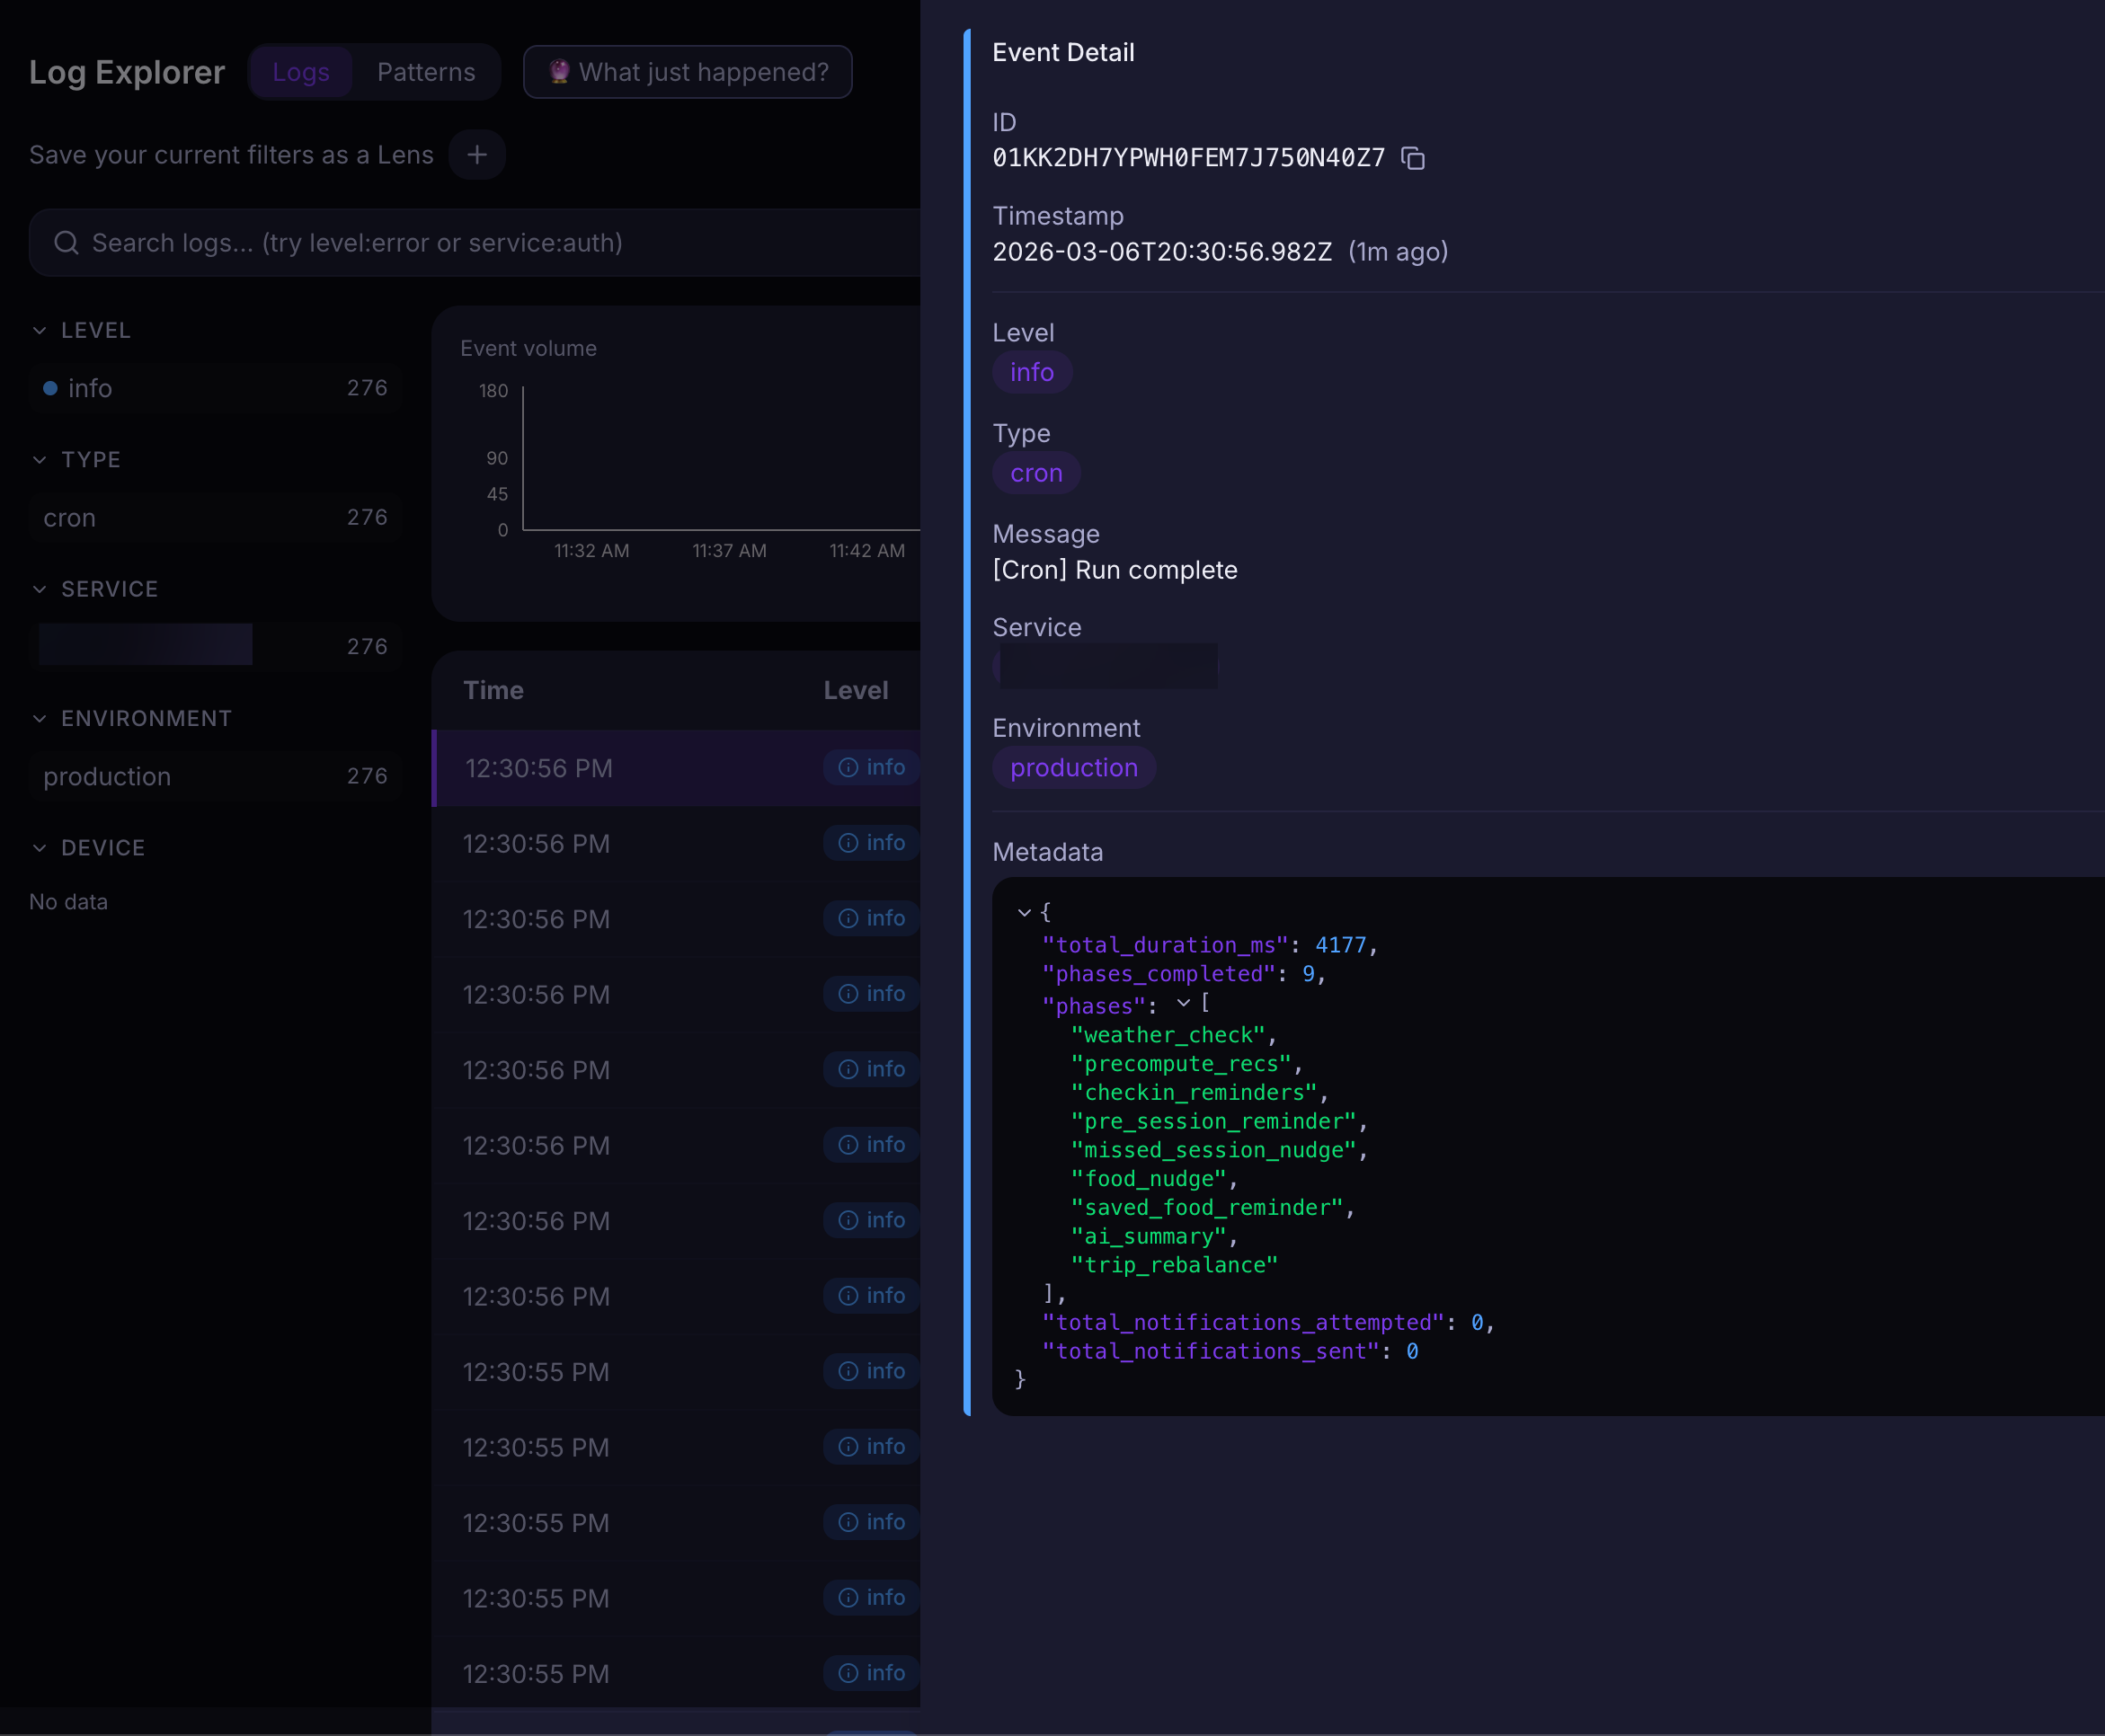Collapse the phases array in Metadata
The height and width of the screenshot is (1736, 2105).
pyautogui.click(x=1184, y=1005)
